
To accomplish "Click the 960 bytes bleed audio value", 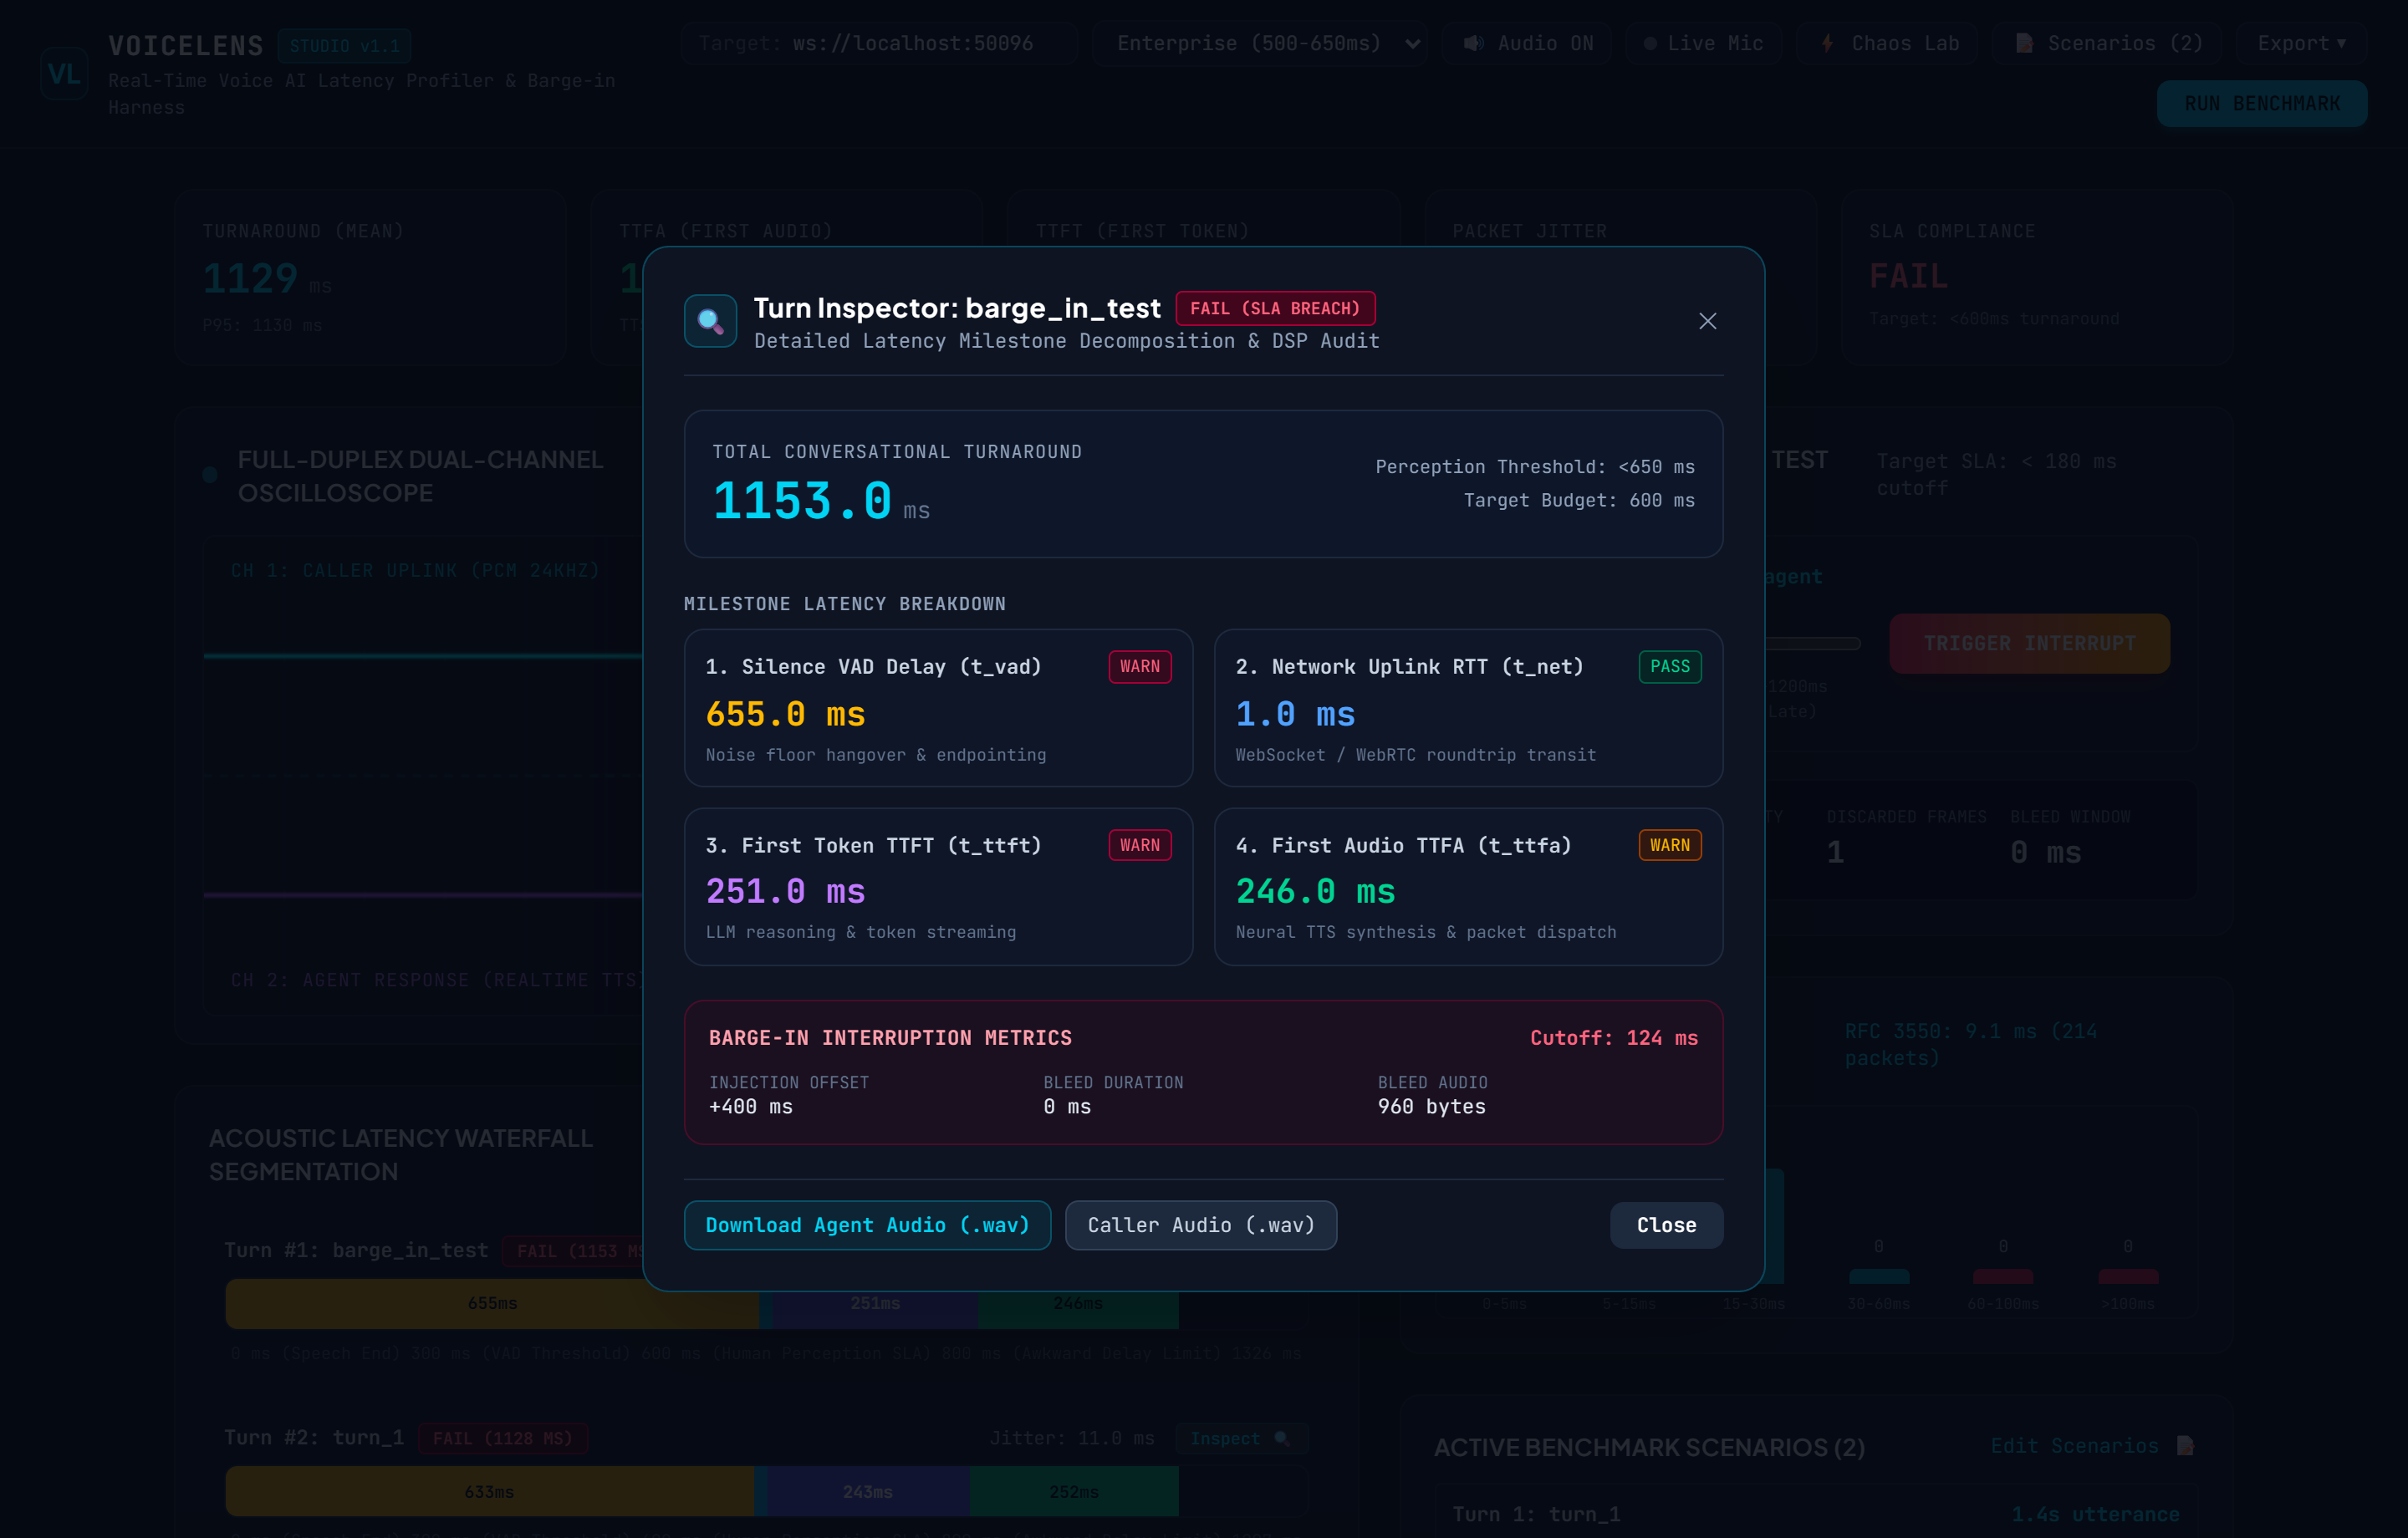I will [1431, 1107].
